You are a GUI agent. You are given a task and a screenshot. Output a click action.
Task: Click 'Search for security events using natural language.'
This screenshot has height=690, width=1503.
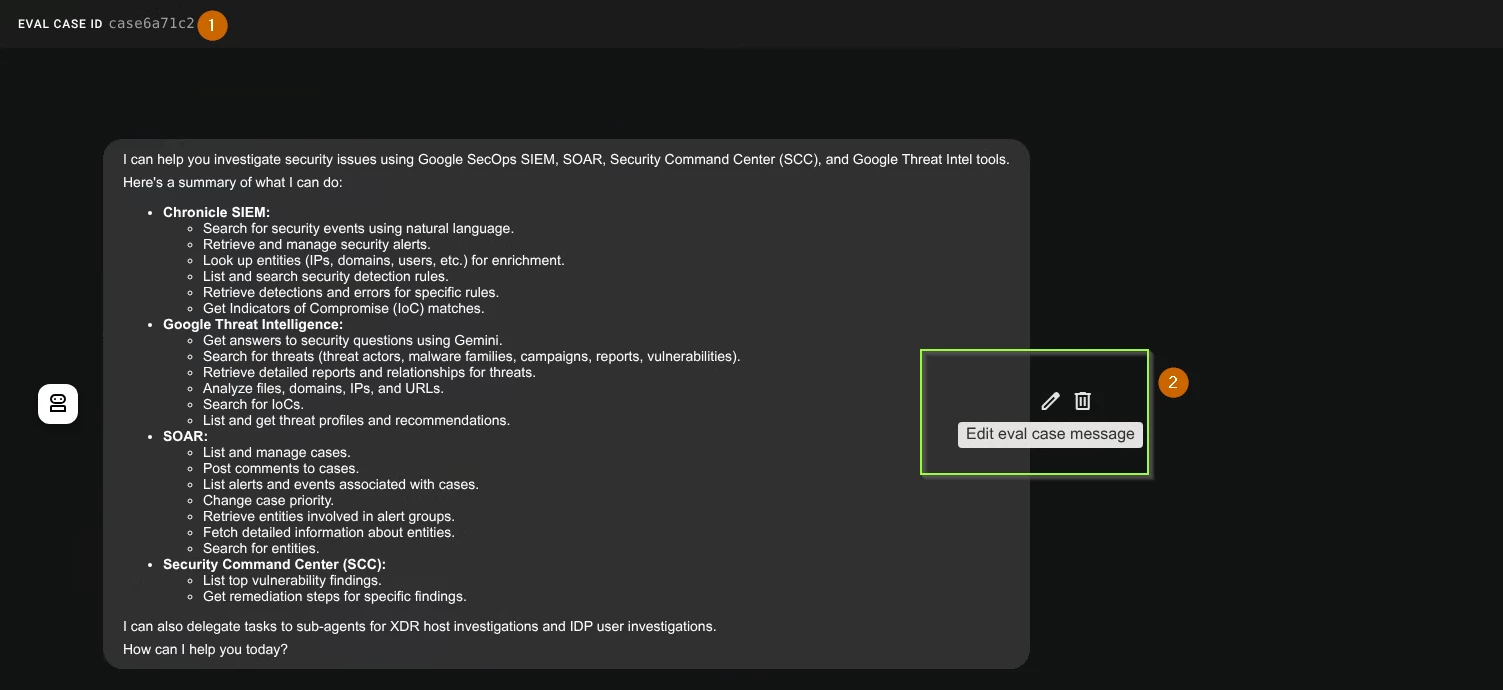(x=358, y=228)
